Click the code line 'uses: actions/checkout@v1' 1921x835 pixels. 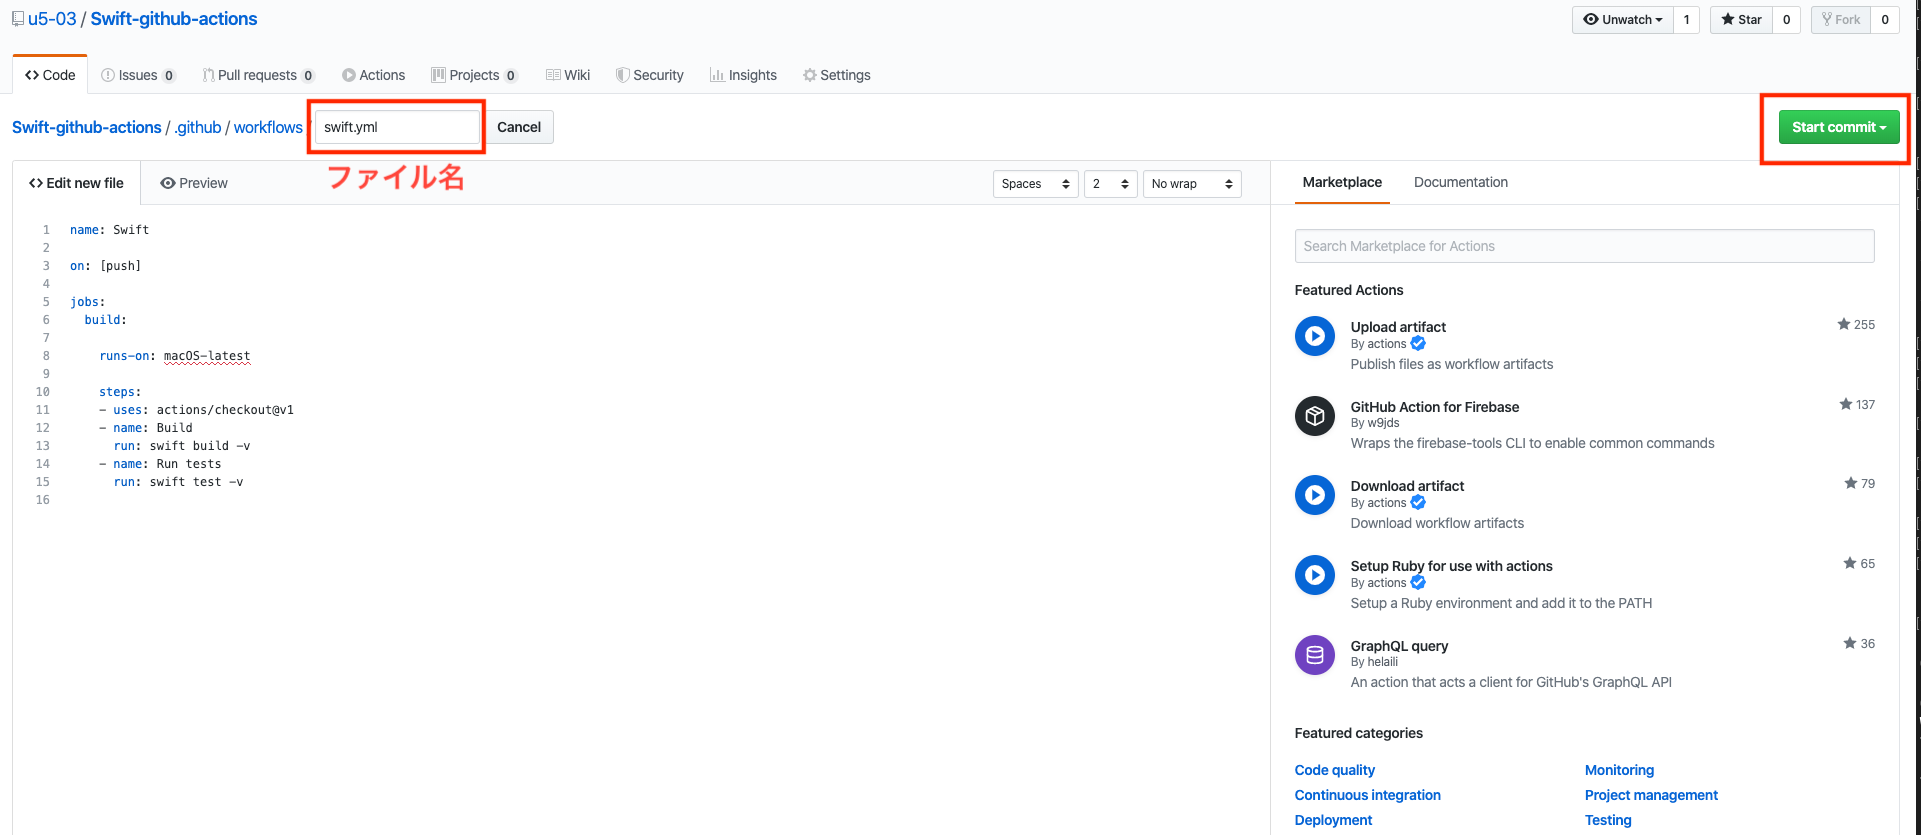click(x=203, y=410)
